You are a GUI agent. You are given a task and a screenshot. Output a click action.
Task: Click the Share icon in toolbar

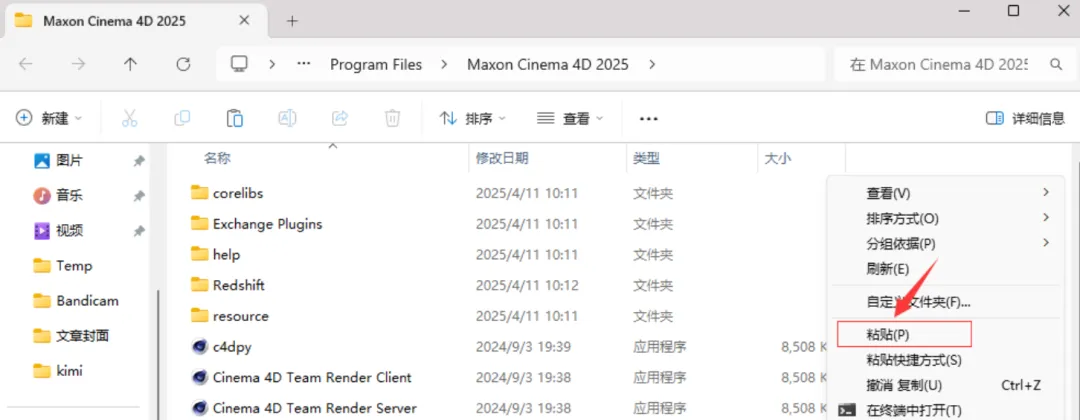click(340, 118)
